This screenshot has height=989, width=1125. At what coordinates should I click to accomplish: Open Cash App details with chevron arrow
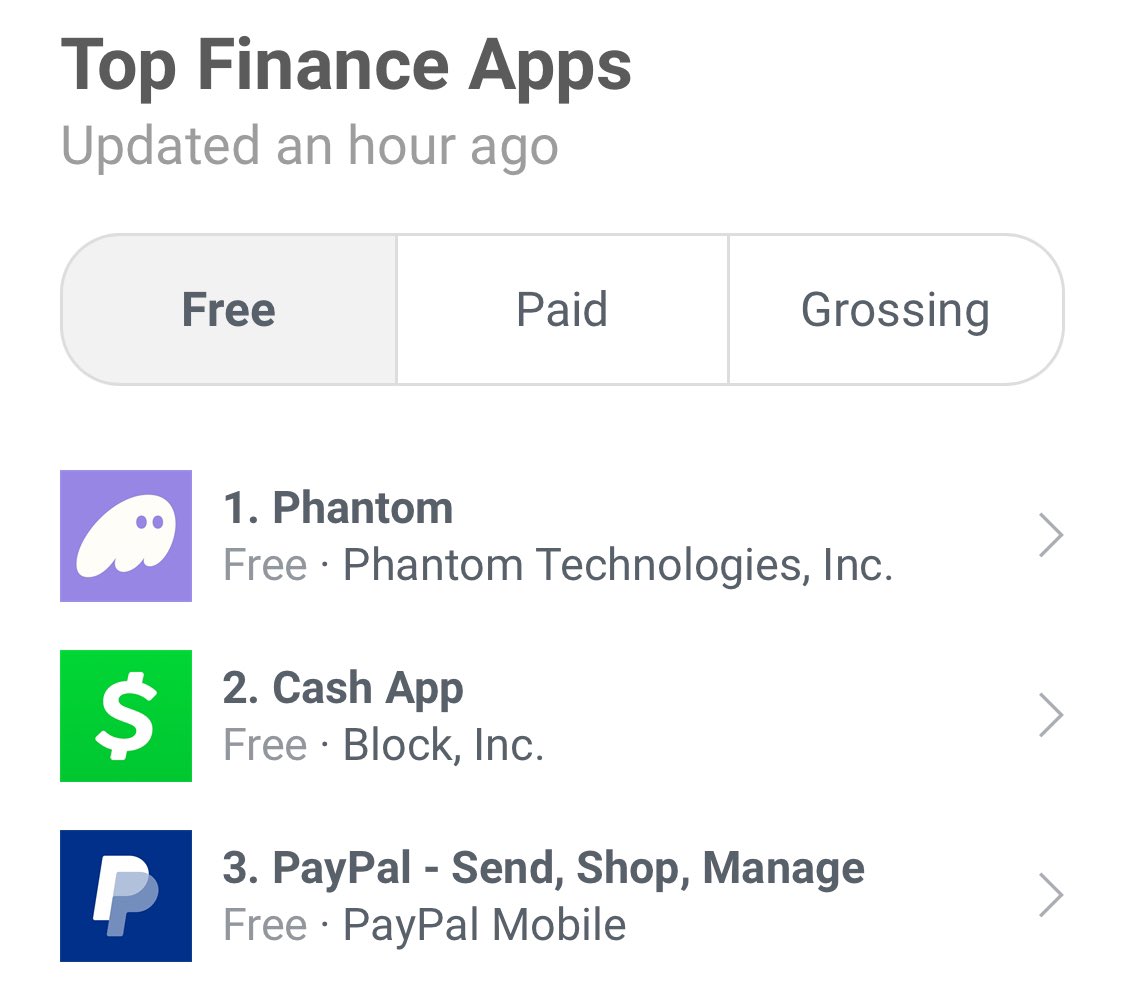click(x=1051, y=716)
